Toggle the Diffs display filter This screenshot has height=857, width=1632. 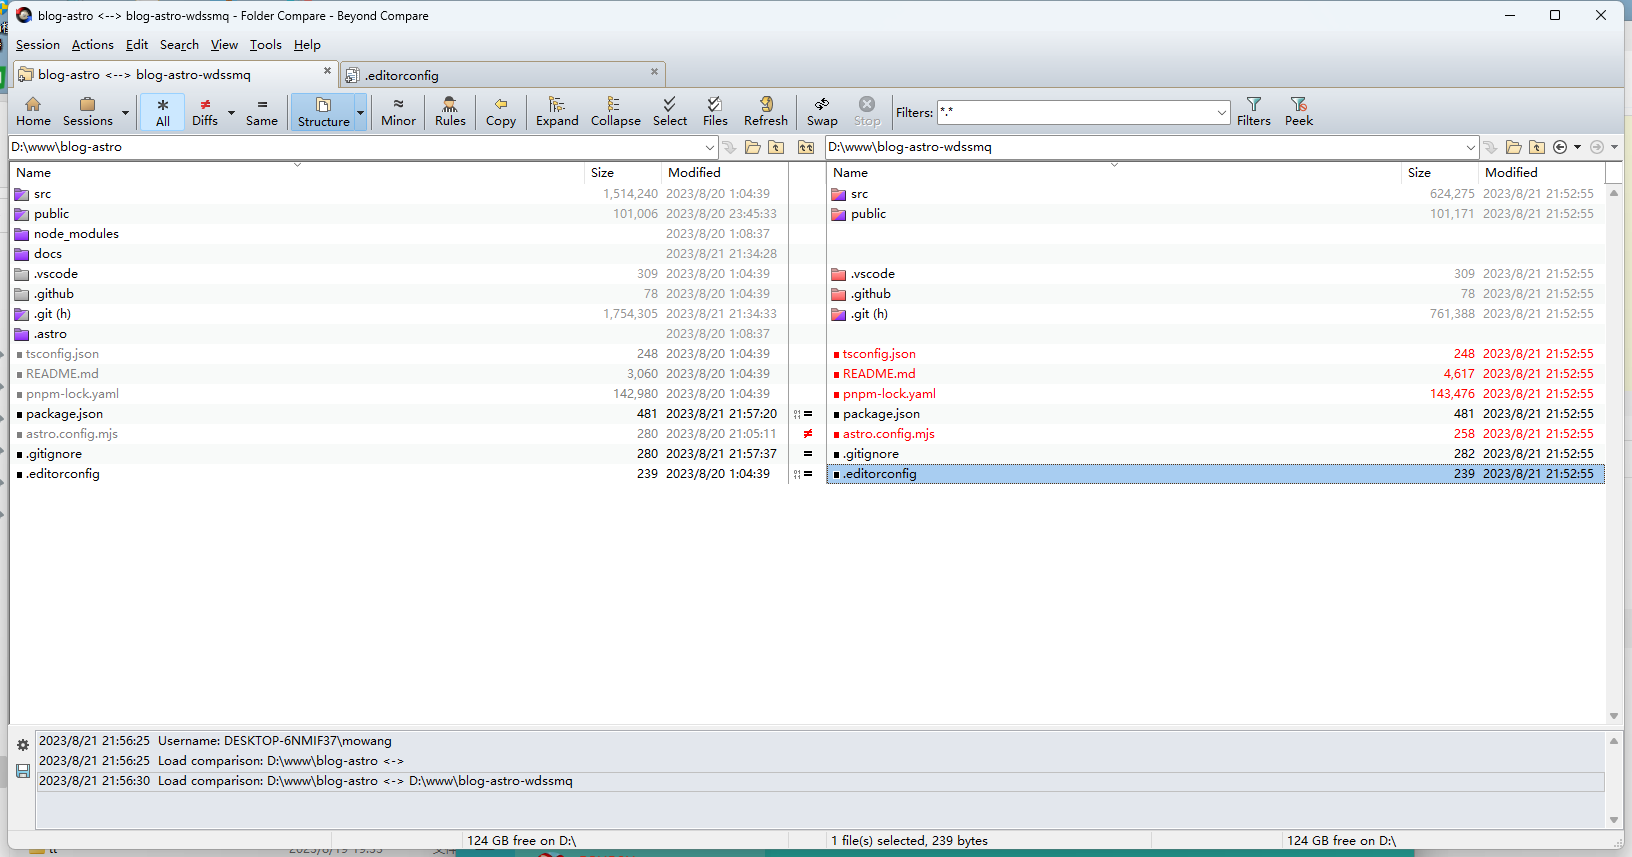(x=205, y=112)
